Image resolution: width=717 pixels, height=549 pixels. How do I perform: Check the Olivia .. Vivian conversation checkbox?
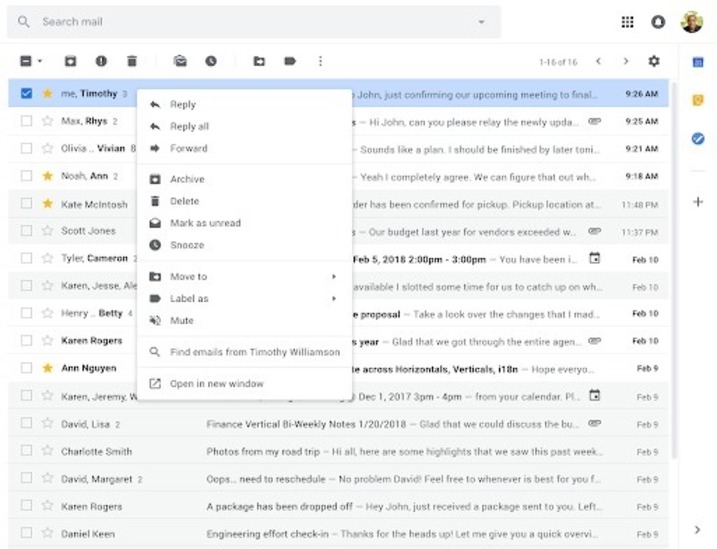pyautogui.click(x=27, y=149)
